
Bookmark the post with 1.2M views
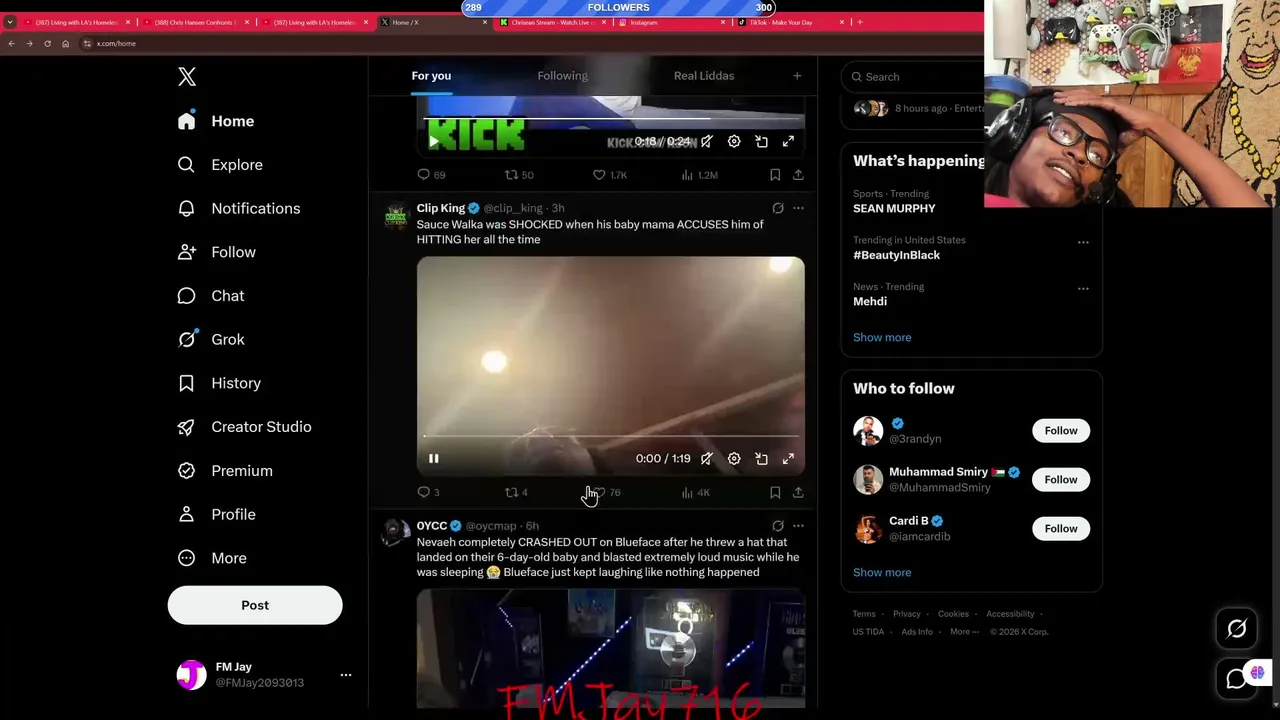point(775,175)
